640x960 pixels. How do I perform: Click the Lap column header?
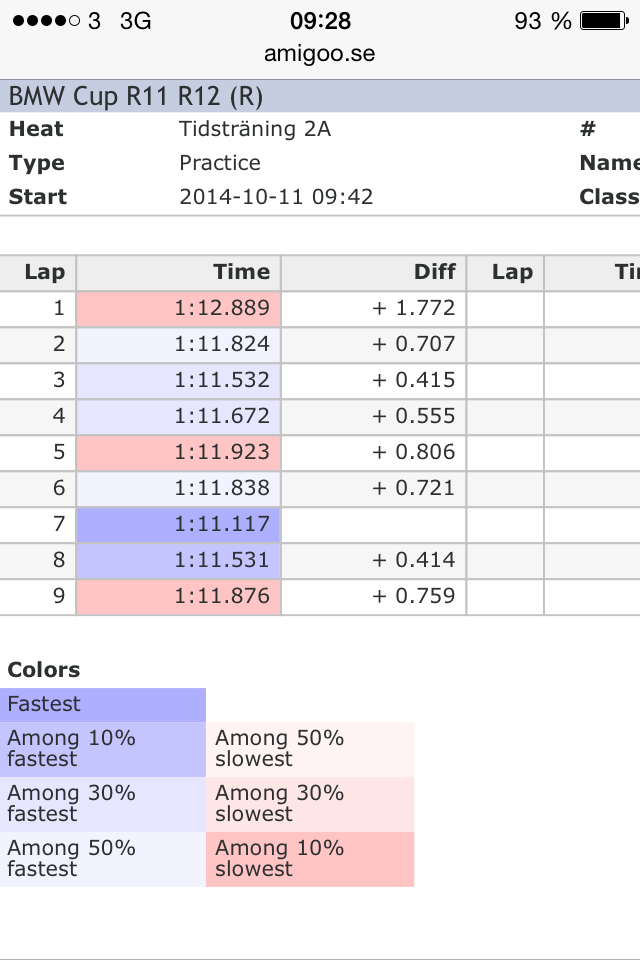[x=37, y=272]
